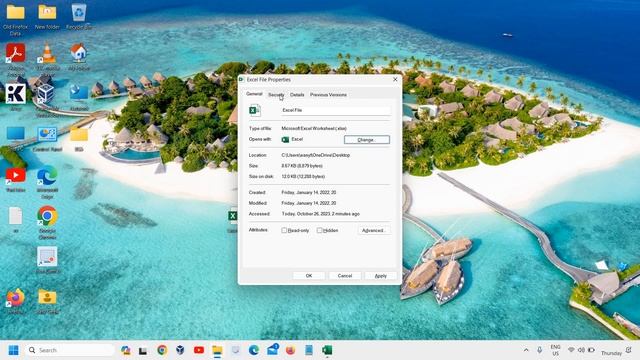Viewport: 640px width, 360px height.
Task: Click the Excel app icon beside Opens with
Action: (285, 140)
